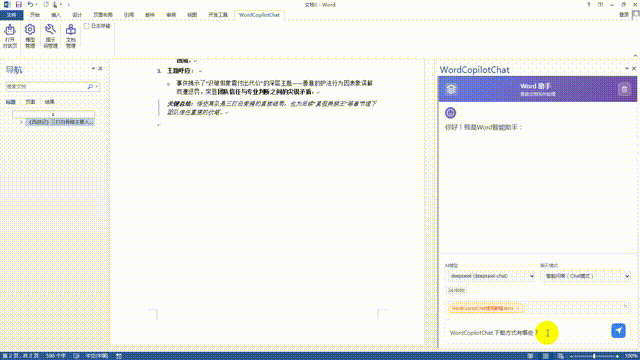Open the 聊天模式 智能问答 dropdown

coord(585,276)
